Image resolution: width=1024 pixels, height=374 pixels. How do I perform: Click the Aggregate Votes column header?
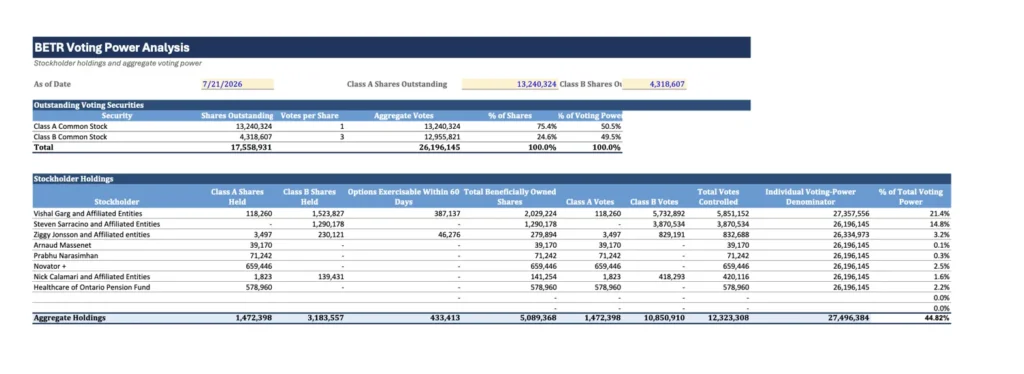click(403, 116)
